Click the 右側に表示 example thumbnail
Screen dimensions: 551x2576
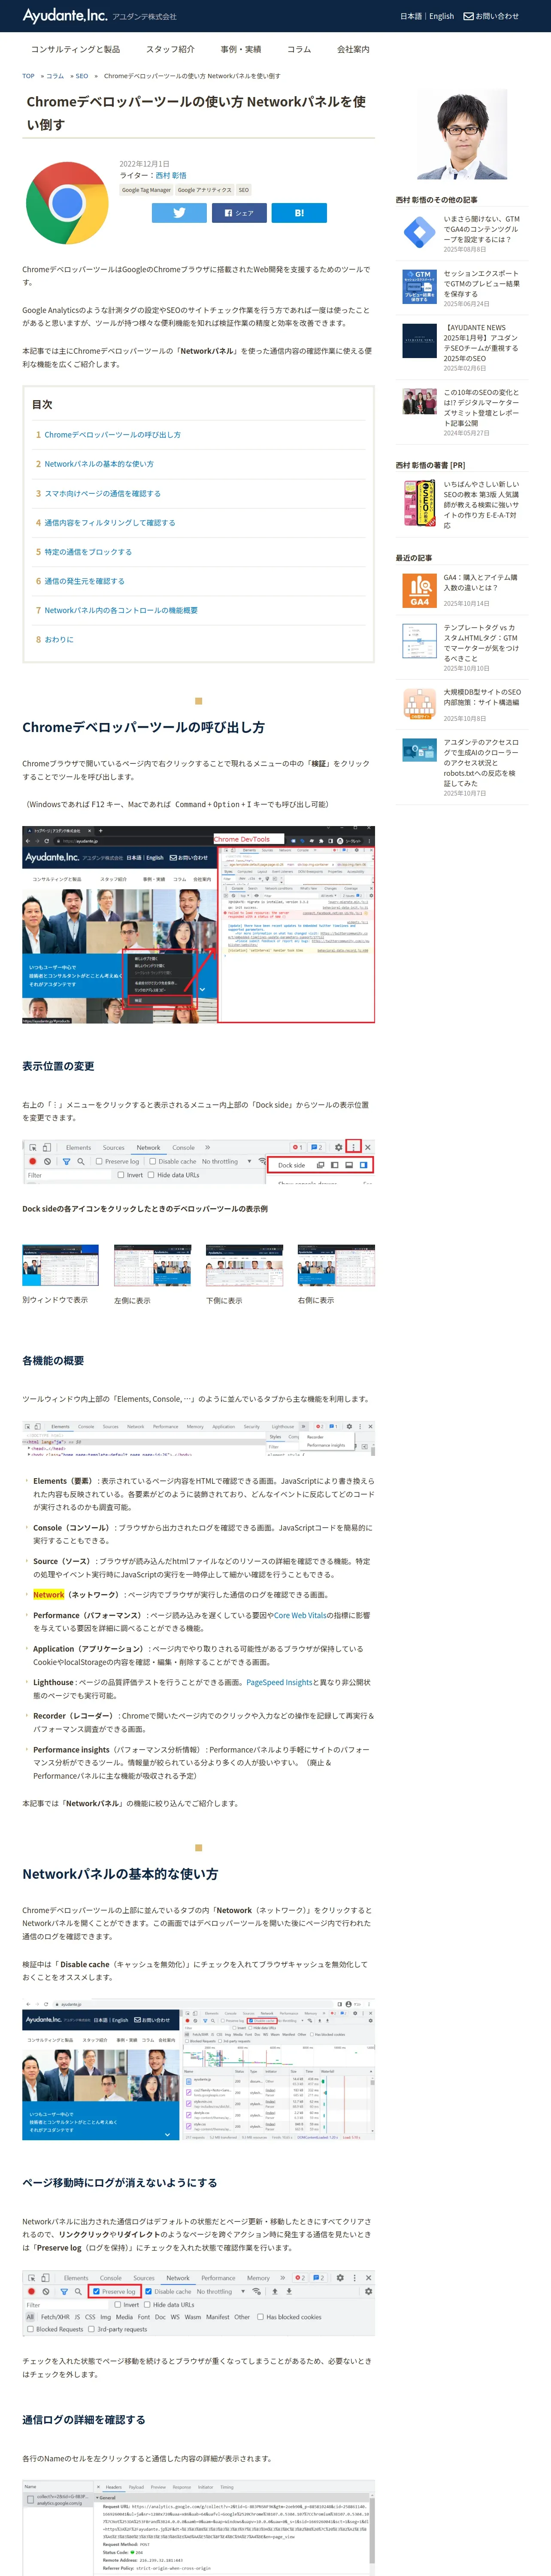click(336, 1265)
